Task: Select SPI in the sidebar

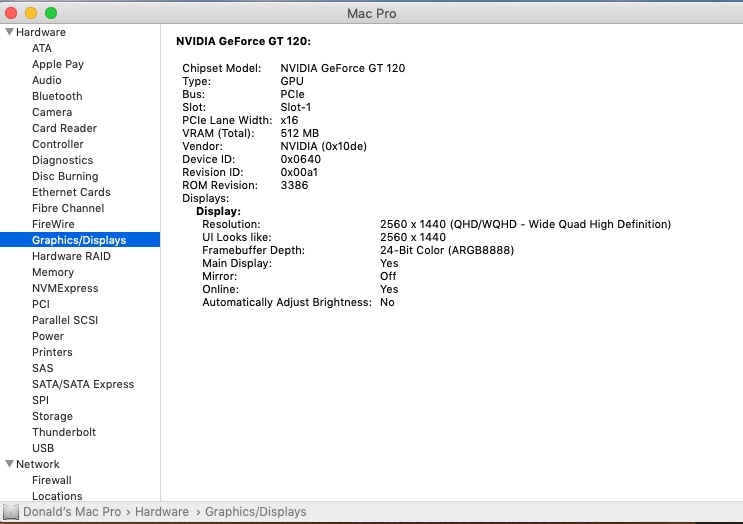Action: pos(40,400)
